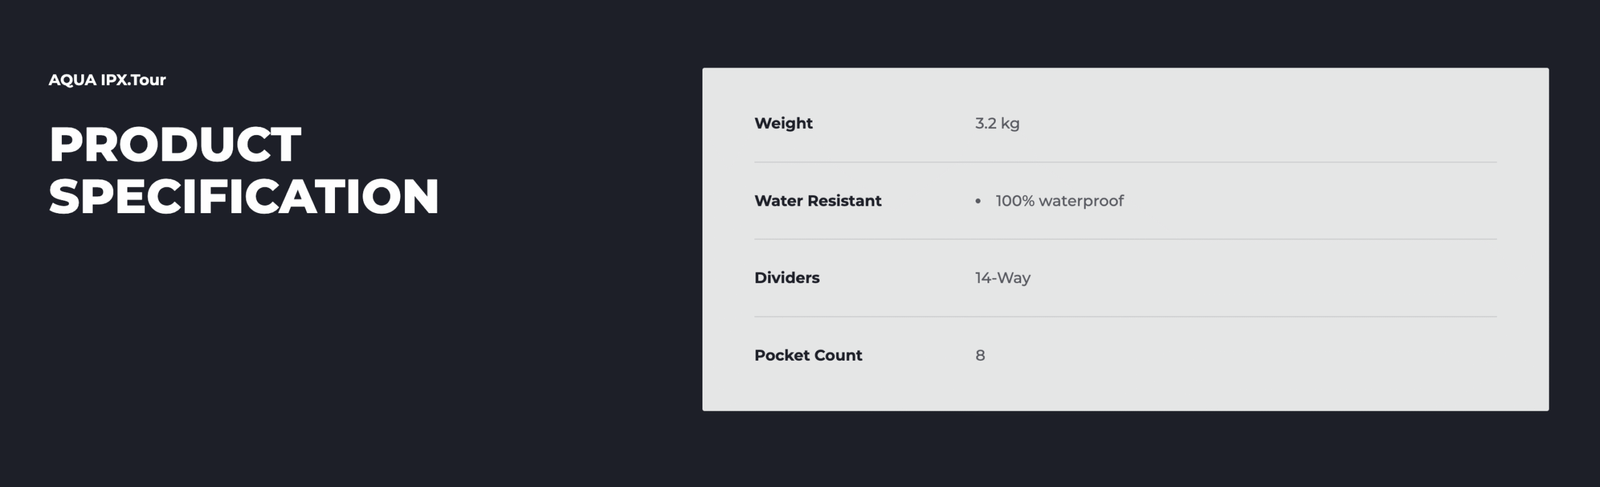Click the separator line below Water Resistant row
This screenshot has height=487, width=1600.
(x=1125, y=239)
